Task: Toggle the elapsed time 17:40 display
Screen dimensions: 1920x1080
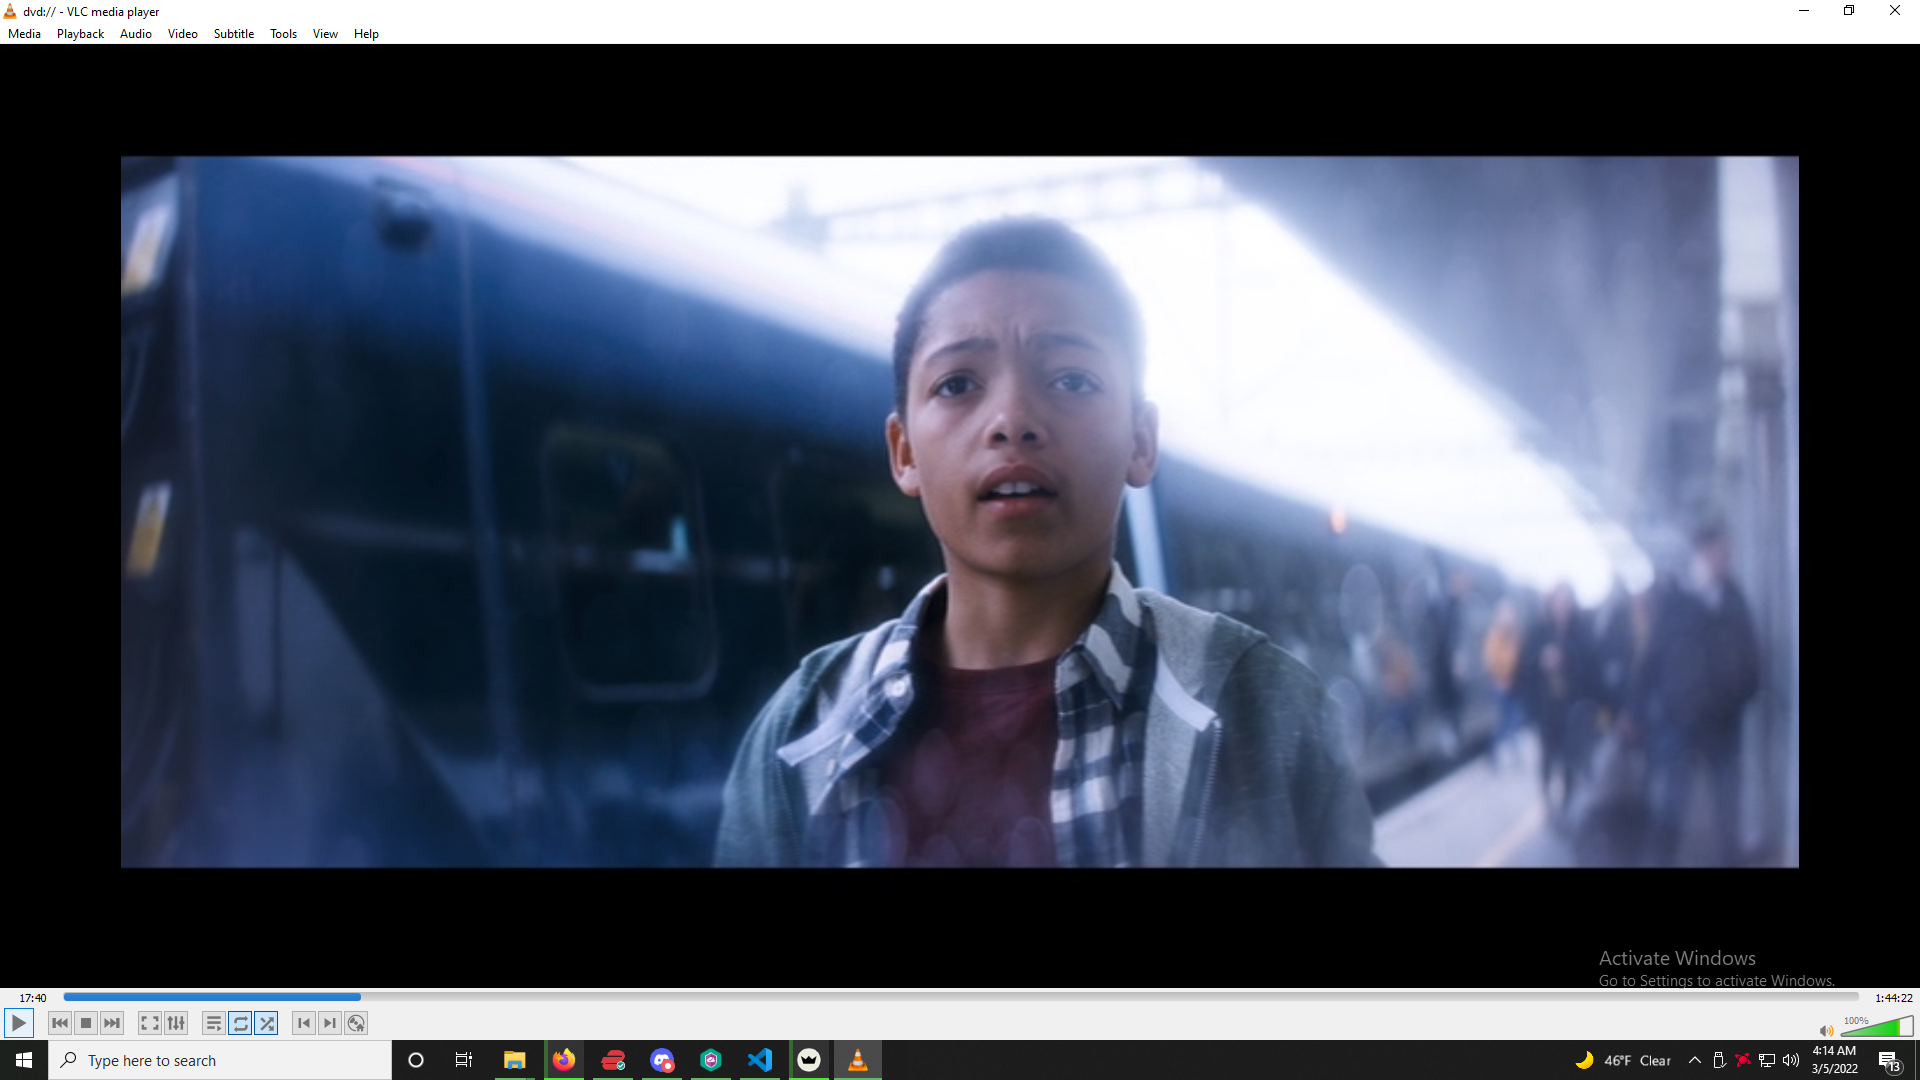Action: click(x=33, y=998)
